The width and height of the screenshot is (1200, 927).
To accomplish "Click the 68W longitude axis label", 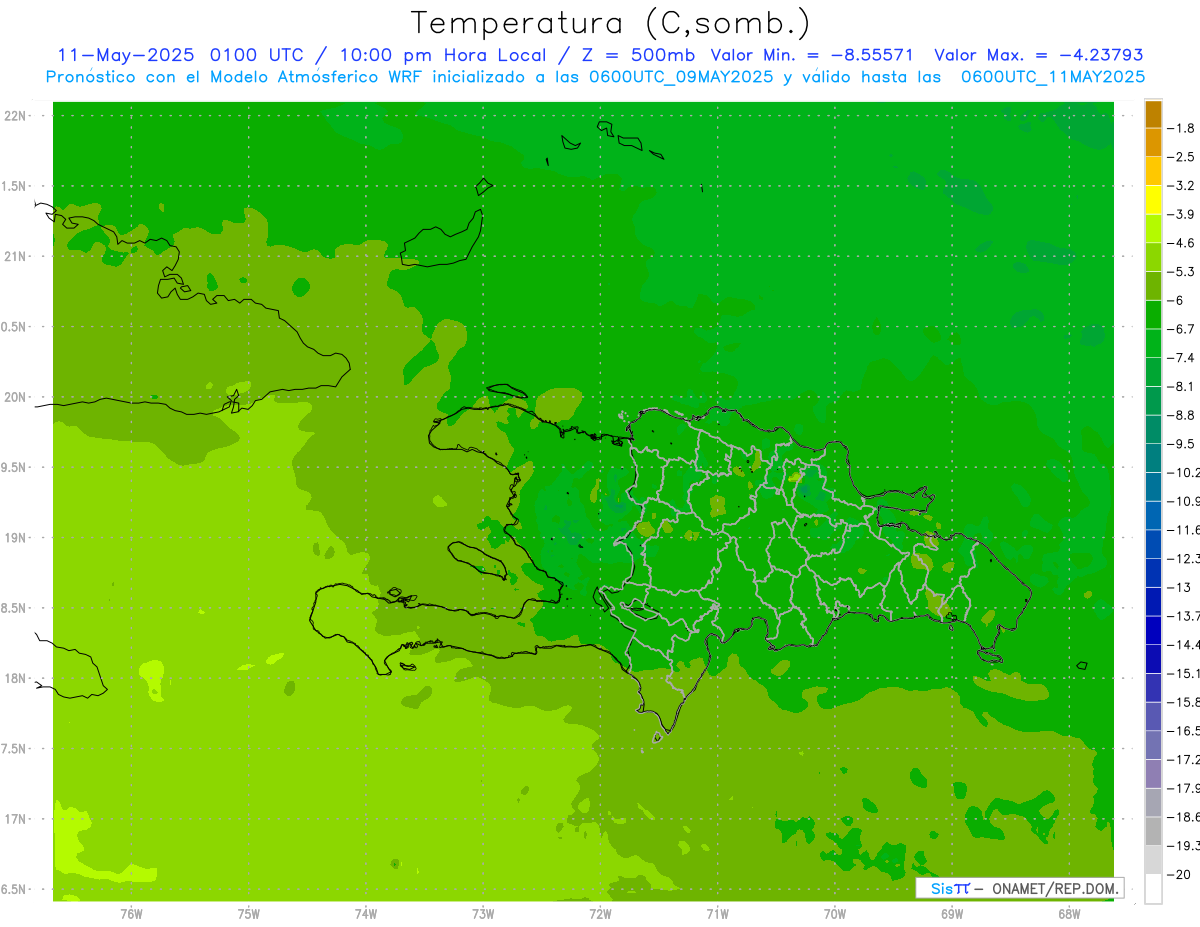I will pos(1069,914).
